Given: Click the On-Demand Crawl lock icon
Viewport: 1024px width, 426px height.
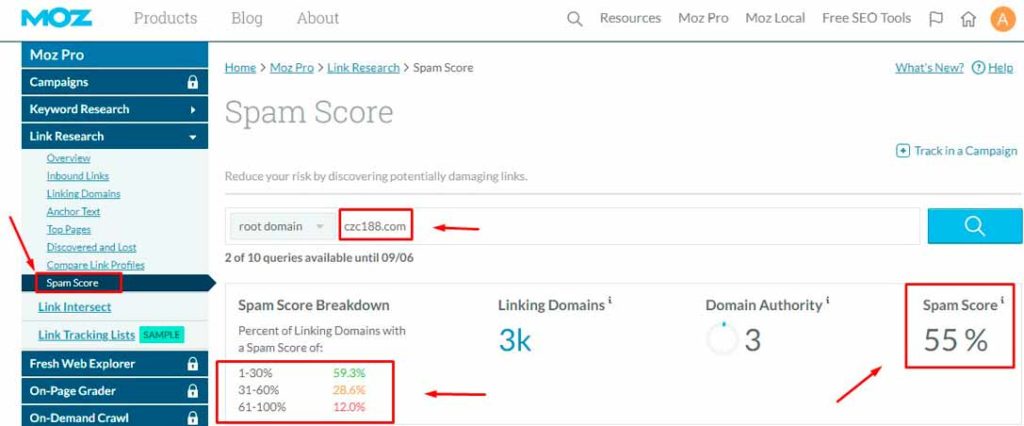Looking at the screenshot, I should coord(193,418).
